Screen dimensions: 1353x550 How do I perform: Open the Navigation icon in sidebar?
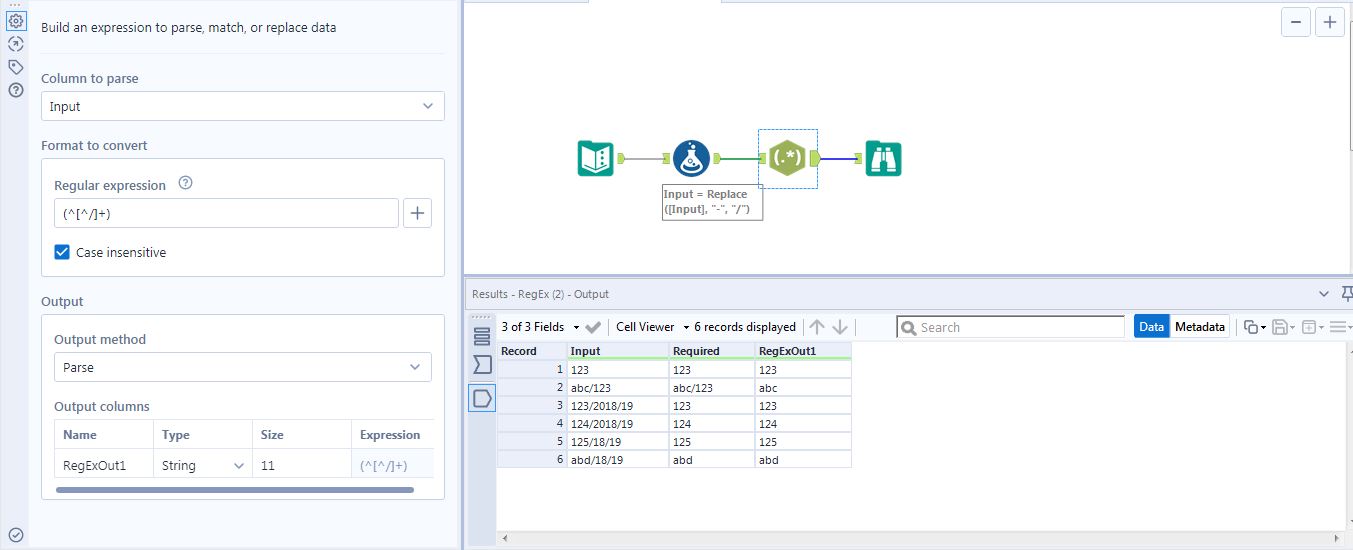click(x=16, y=44)
